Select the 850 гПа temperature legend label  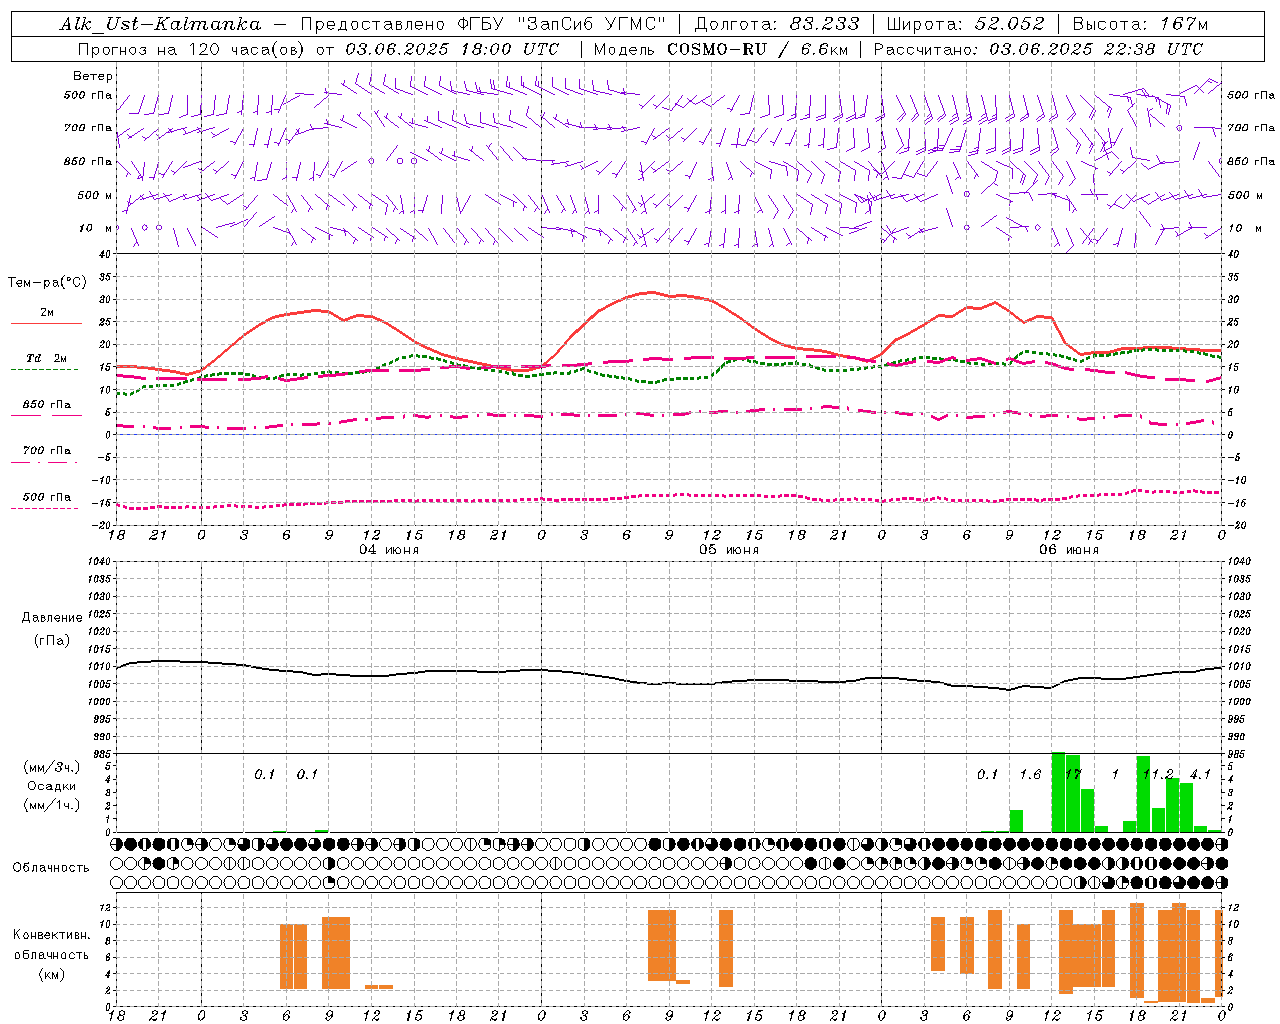47,404
